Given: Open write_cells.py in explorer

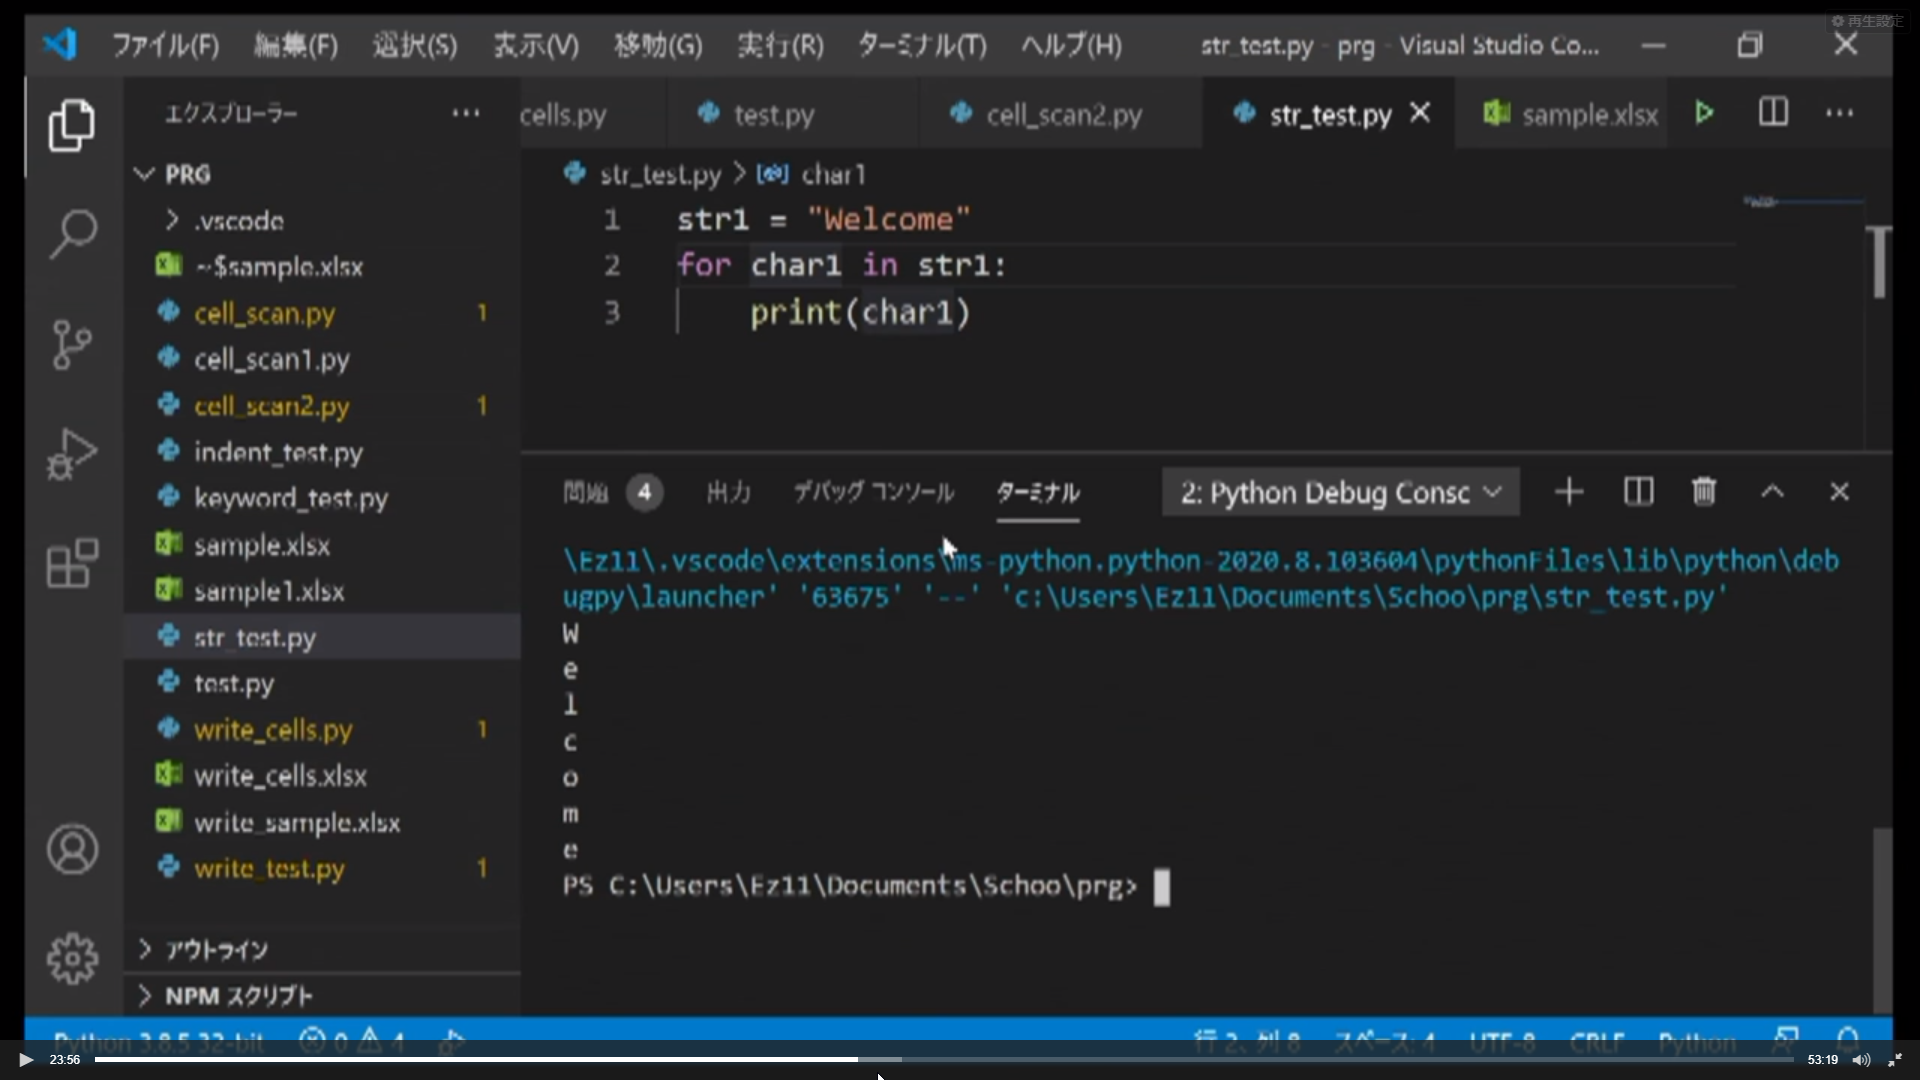Looking at the screenshot, I should [322, 729].
